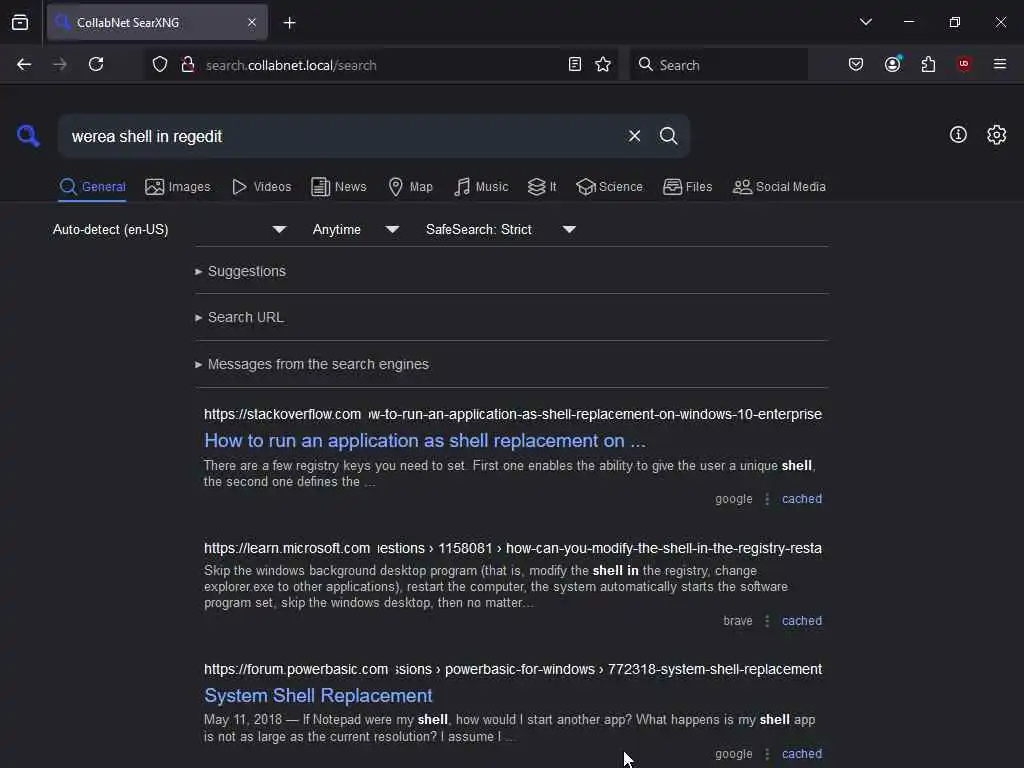Viewport: 1024px width, 768px height.
Task: Open Firefox account icon
Action: (893, 64)
